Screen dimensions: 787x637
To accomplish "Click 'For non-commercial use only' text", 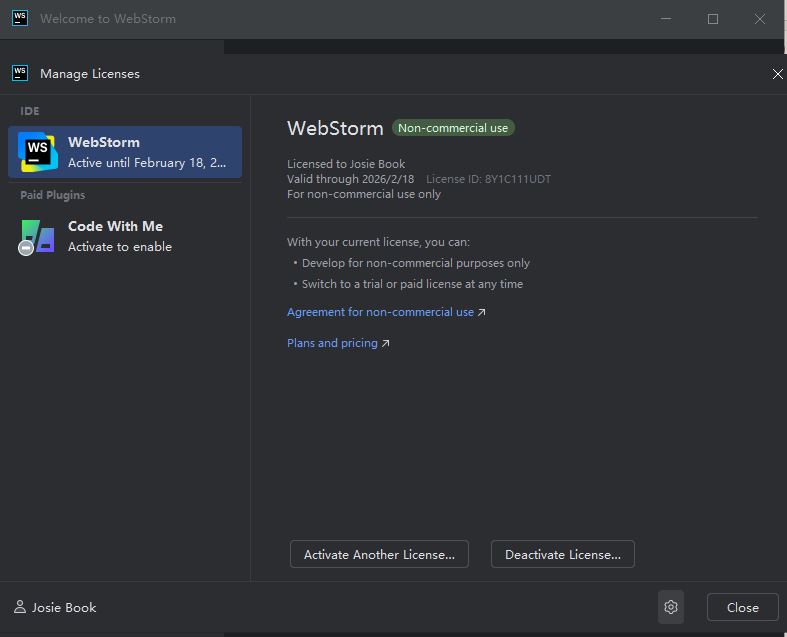I will (x=364, y=194).
